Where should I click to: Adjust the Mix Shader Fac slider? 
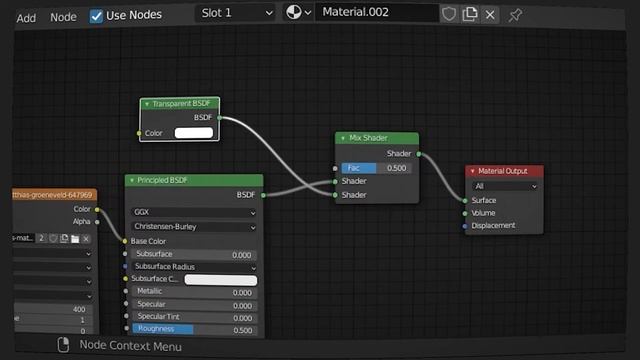377,168
